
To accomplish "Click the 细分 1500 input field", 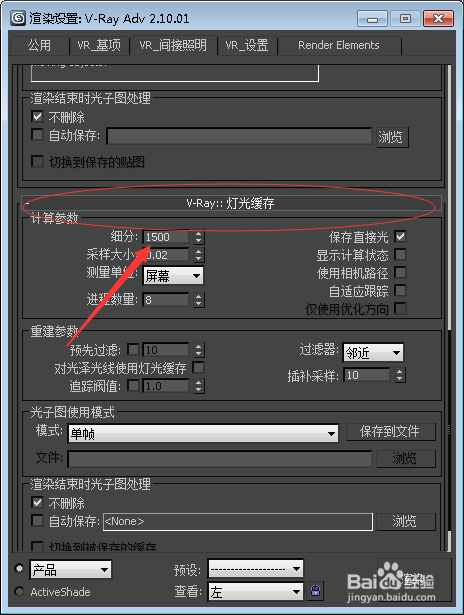I will click(x=166, y=237).
